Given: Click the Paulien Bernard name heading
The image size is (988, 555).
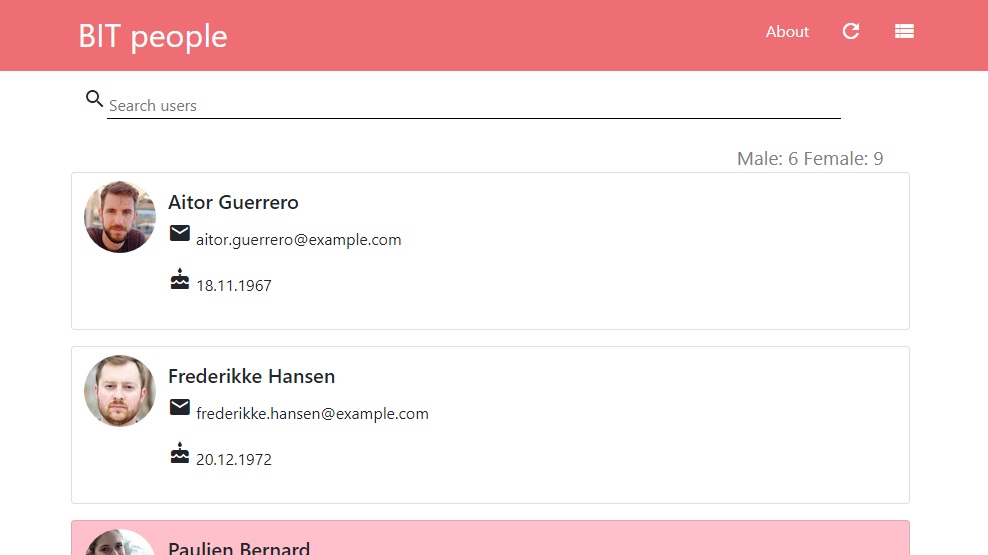Looking at the screenshot, I should (x=239, y=548).
